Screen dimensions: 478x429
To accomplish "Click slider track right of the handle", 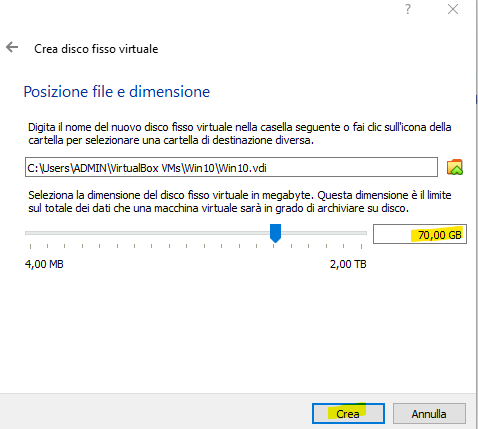I will click(x=324, y=233).
